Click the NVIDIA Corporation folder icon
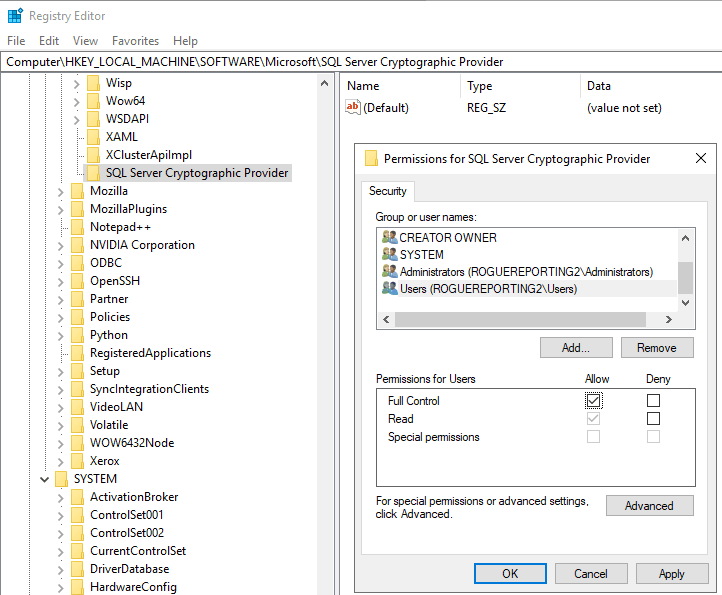The height and width of the screenshot is (595, 722). pyautogui.click(x=77, y=245)
